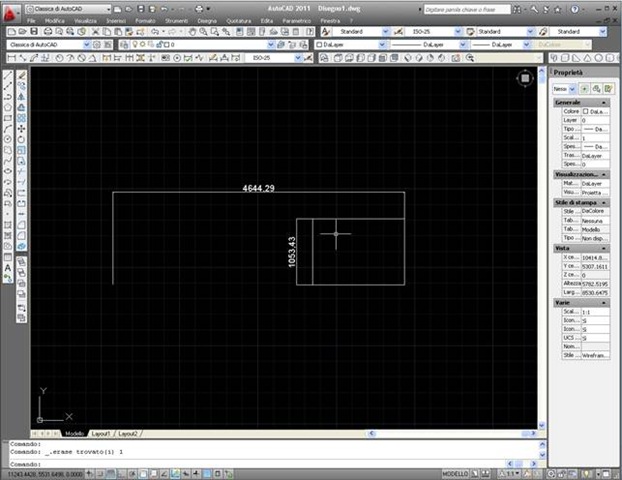Toggle Ortho mode in status bar
The height and width of the screenshot is (480, 622).
tap(121, 474)
